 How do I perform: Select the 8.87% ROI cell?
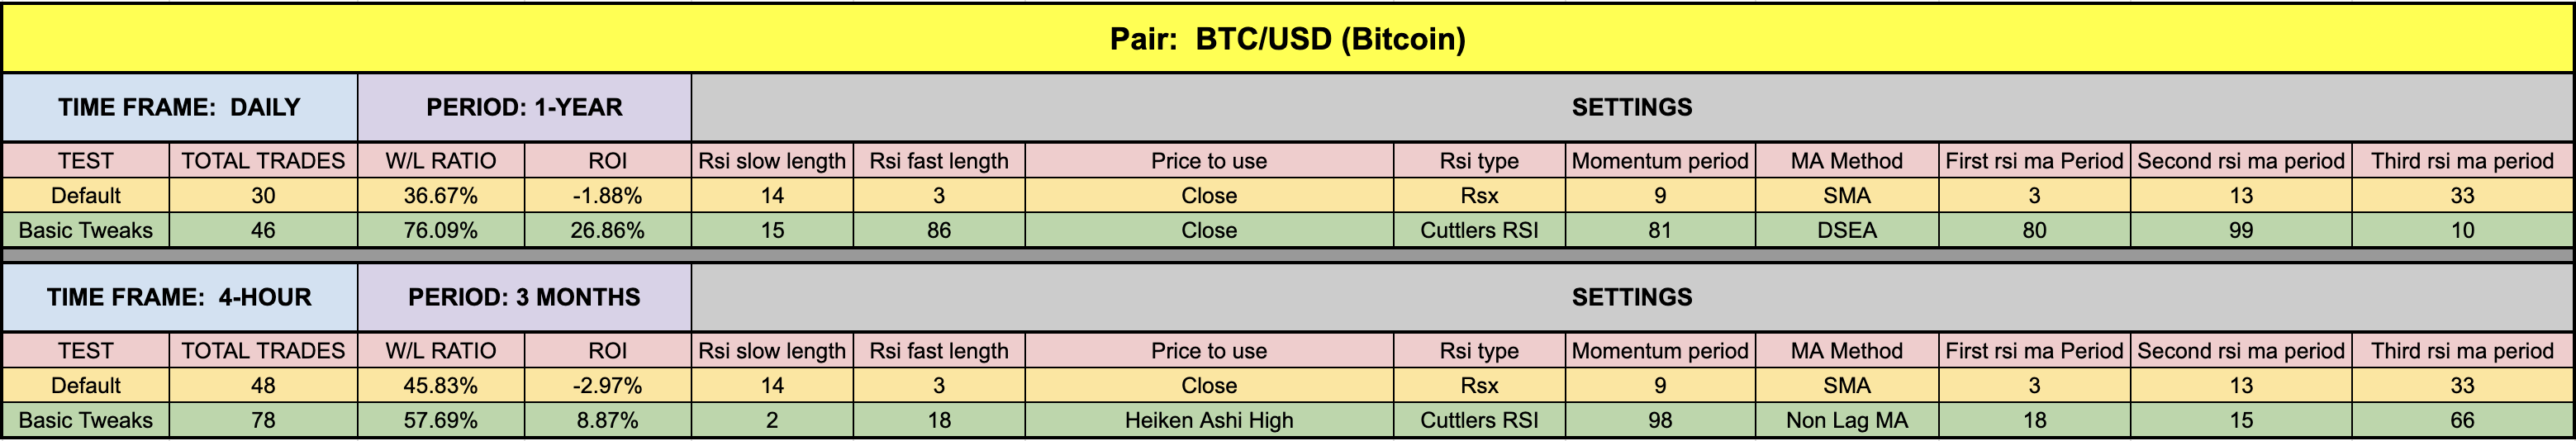(x=607, y=420)
